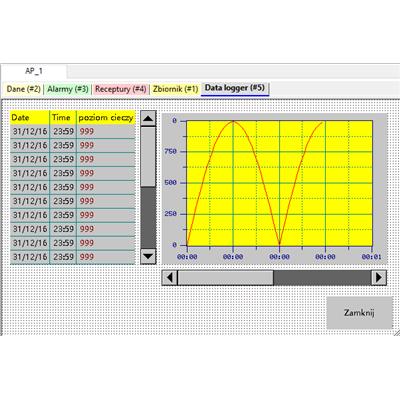Click the table scroll down arrow

click(148, 257)
